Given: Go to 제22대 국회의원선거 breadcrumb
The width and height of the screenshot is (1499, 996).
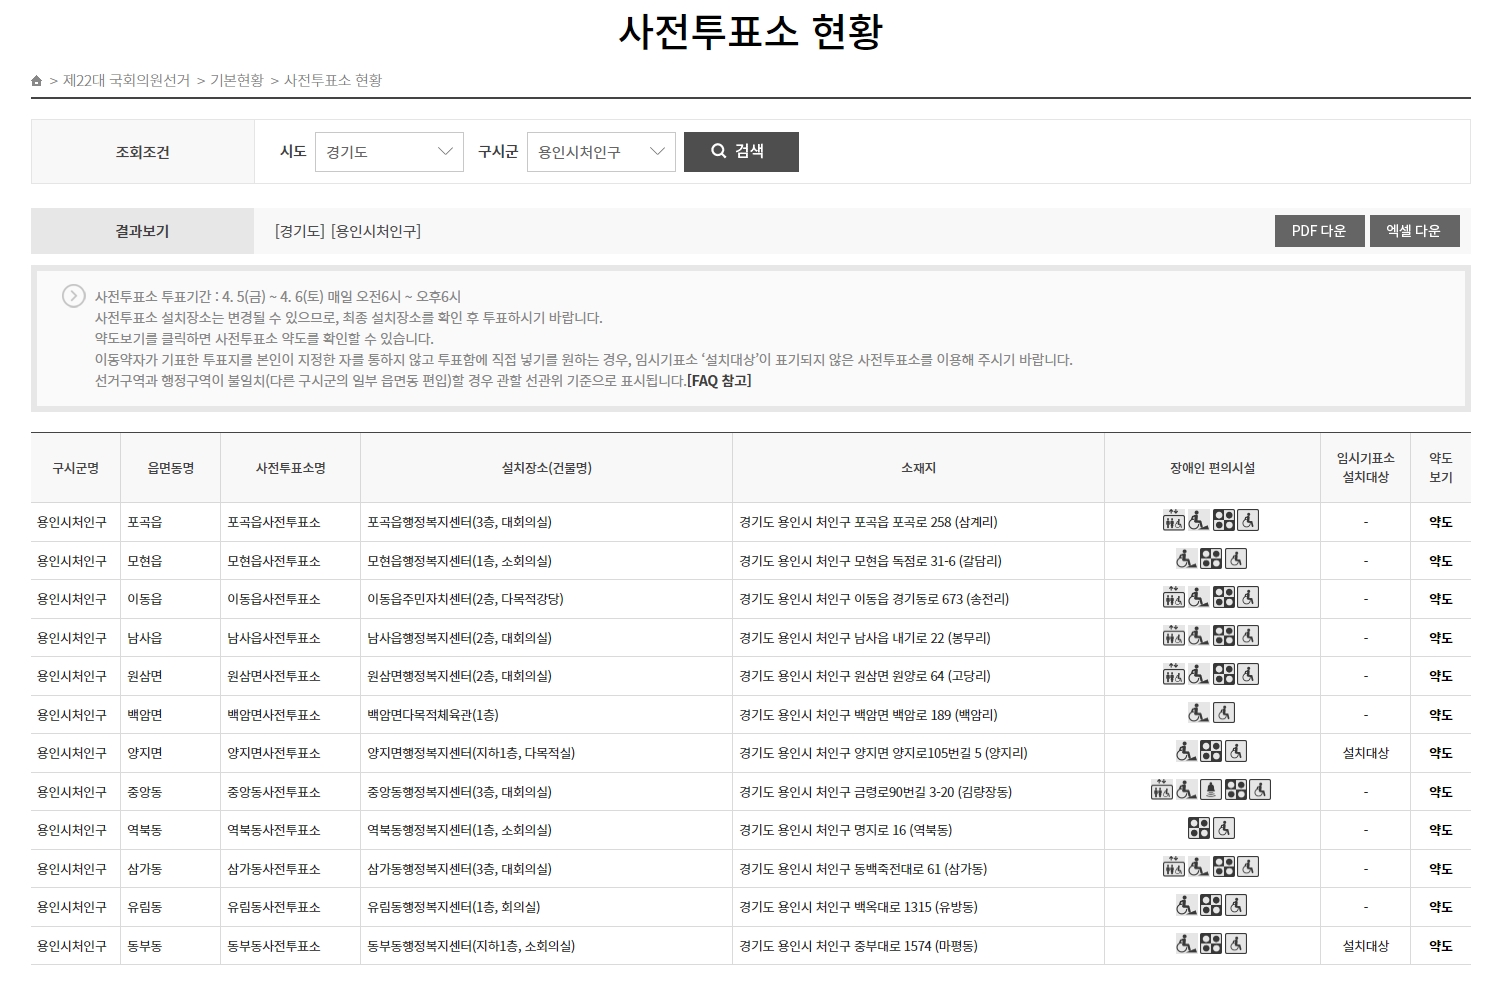Looking at the screenshot, I should (x=126, y=81).
